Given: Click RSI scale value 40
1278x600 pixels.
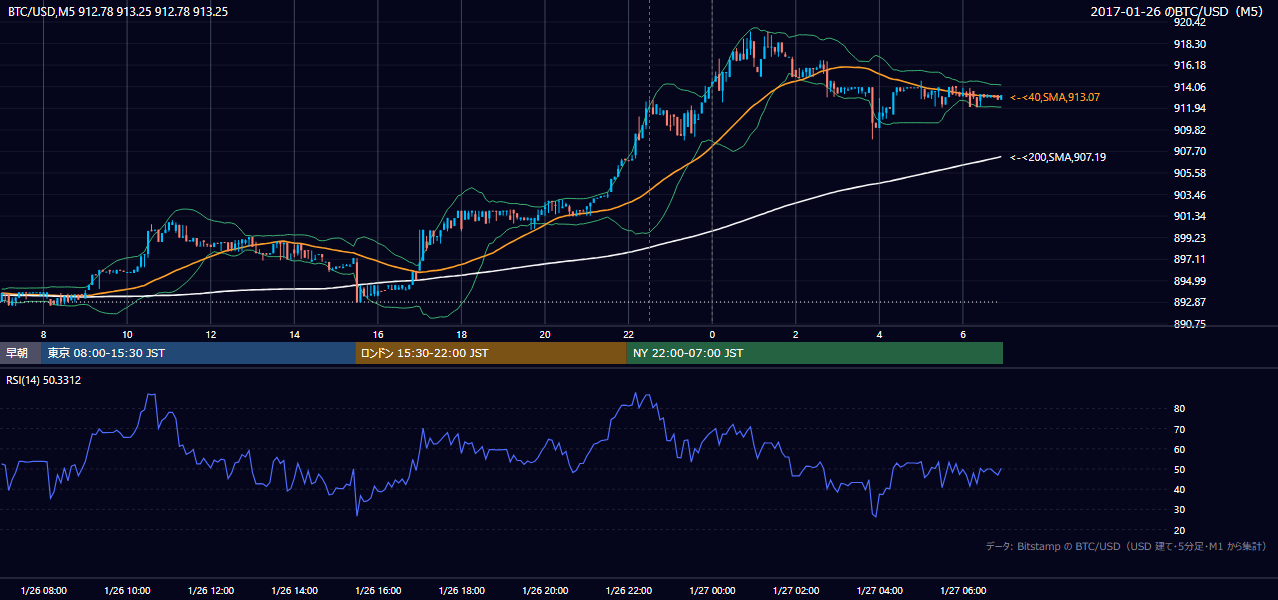Looking at the screenshot, I should click(x=1180, y=489).
